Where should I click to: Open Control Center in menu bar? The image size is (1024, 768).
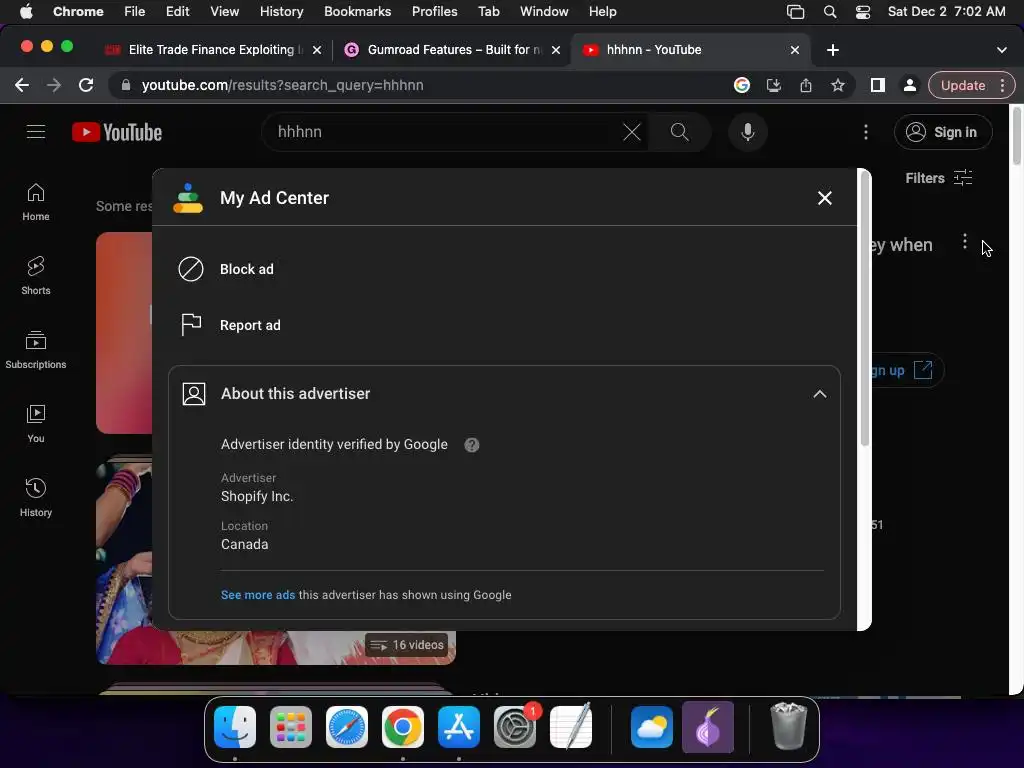tap(863, 12)
